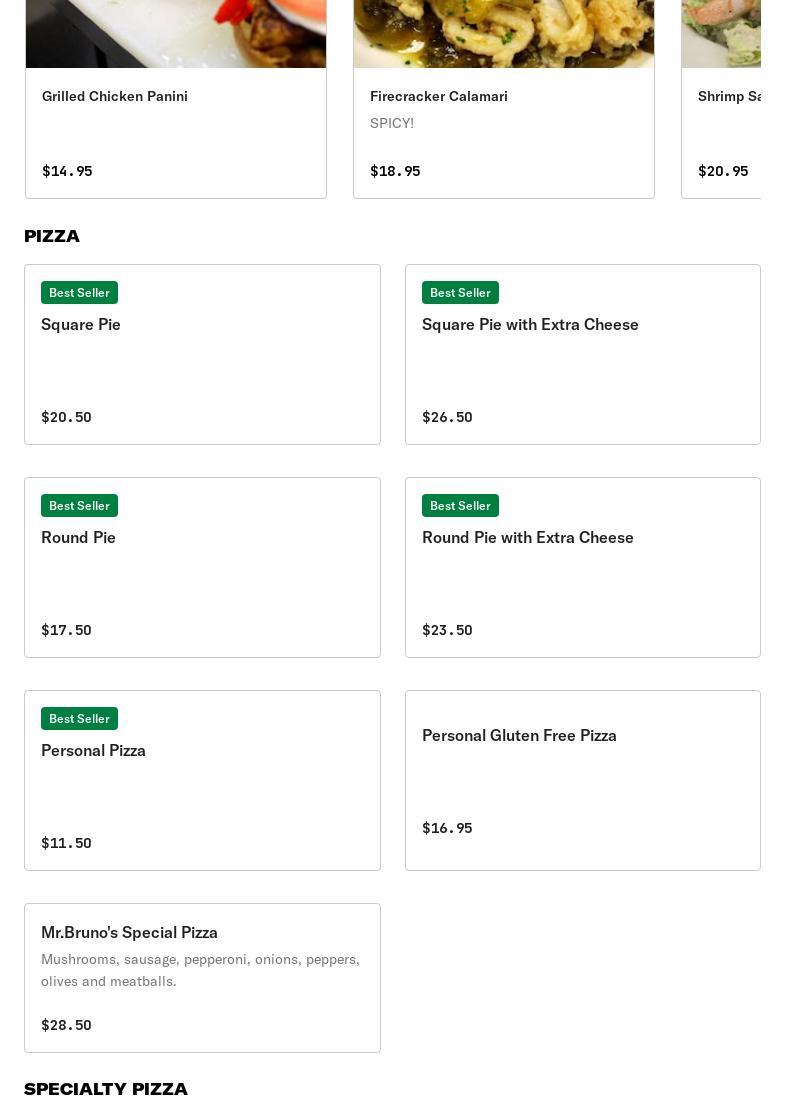Choose Square Pie with Extra Cheese
This screenshot has width=785, height=1112.
coord(530,324)
